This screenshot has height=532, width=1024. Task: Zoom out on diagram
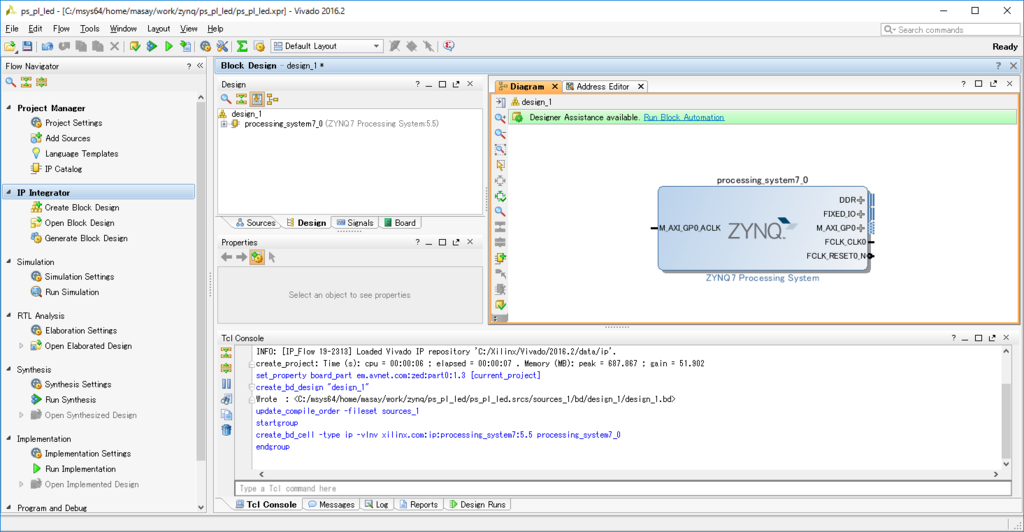500,134
